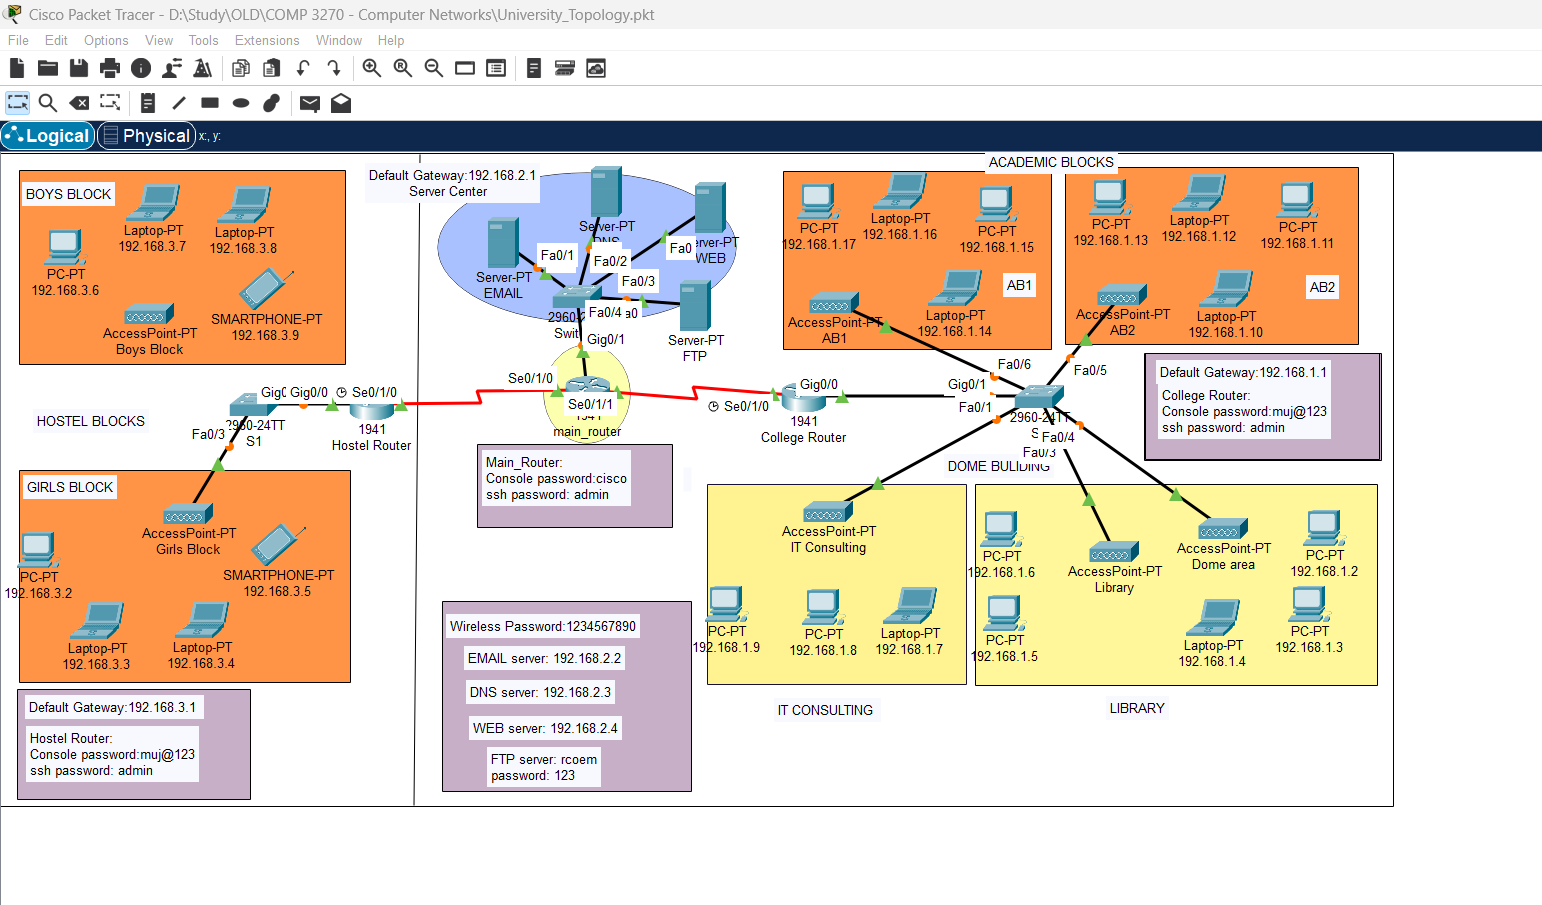Switch to the Logical workspace tab

48,136
